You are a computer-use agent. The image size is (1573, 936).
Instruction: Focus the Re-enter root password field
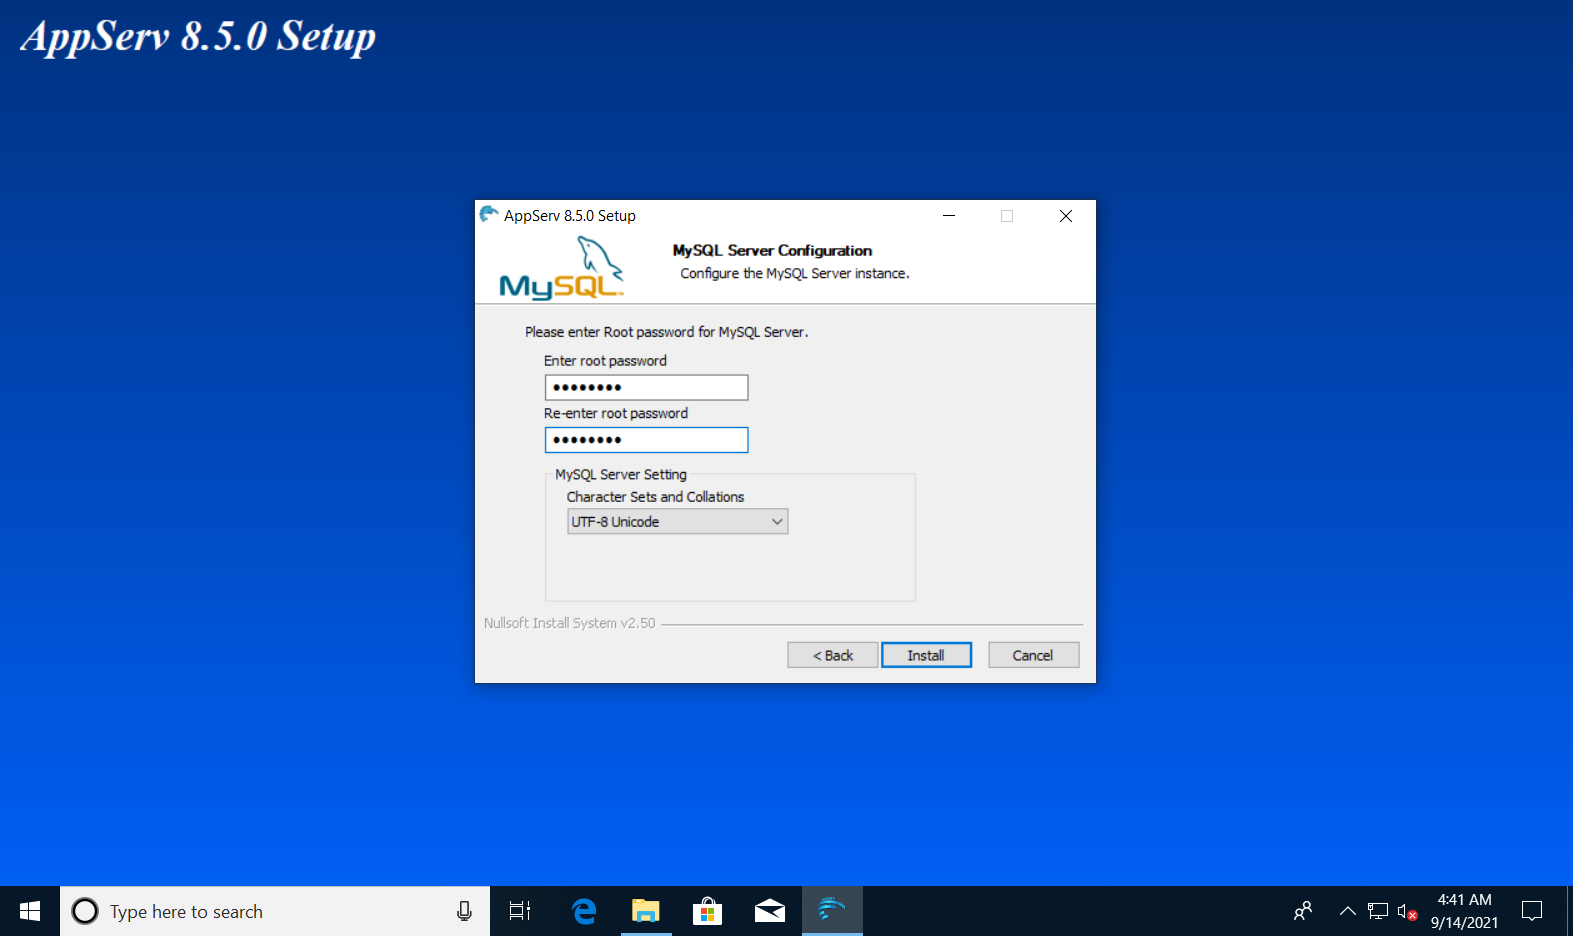646,440
